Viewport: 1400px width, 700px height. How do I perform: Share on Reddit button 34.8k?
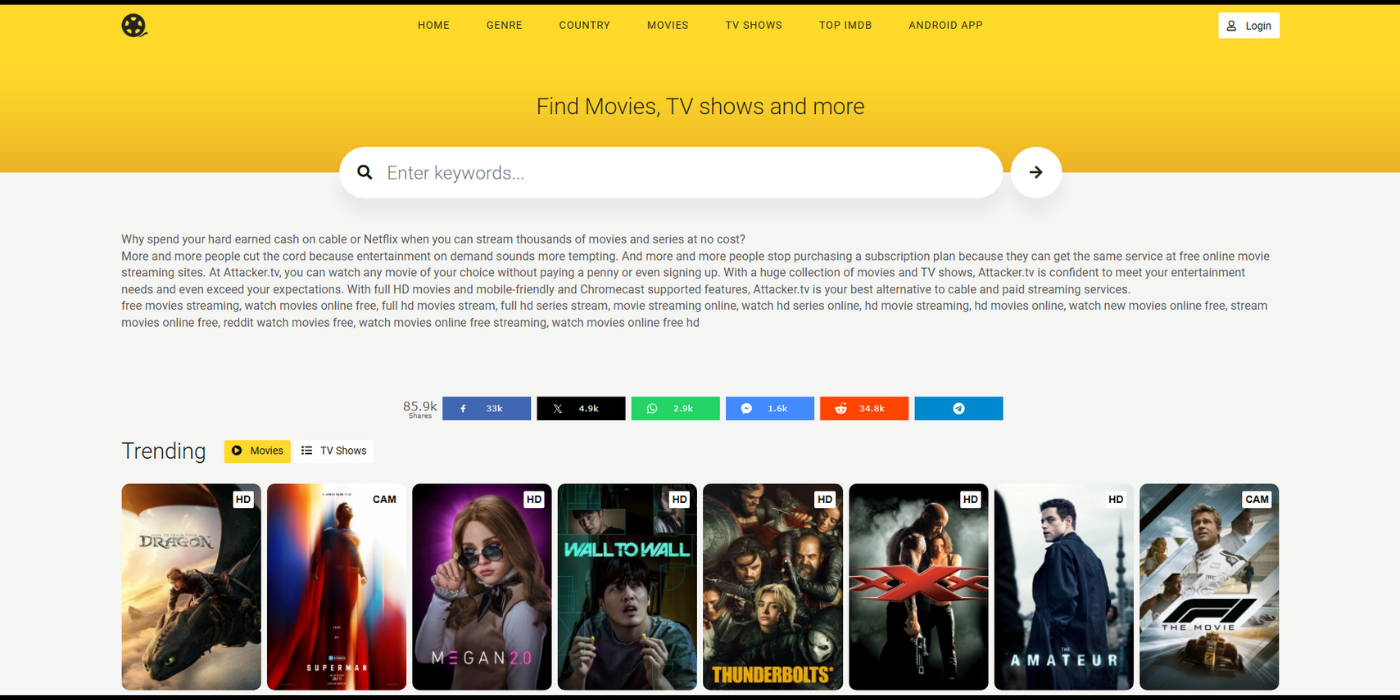[864, 408]
